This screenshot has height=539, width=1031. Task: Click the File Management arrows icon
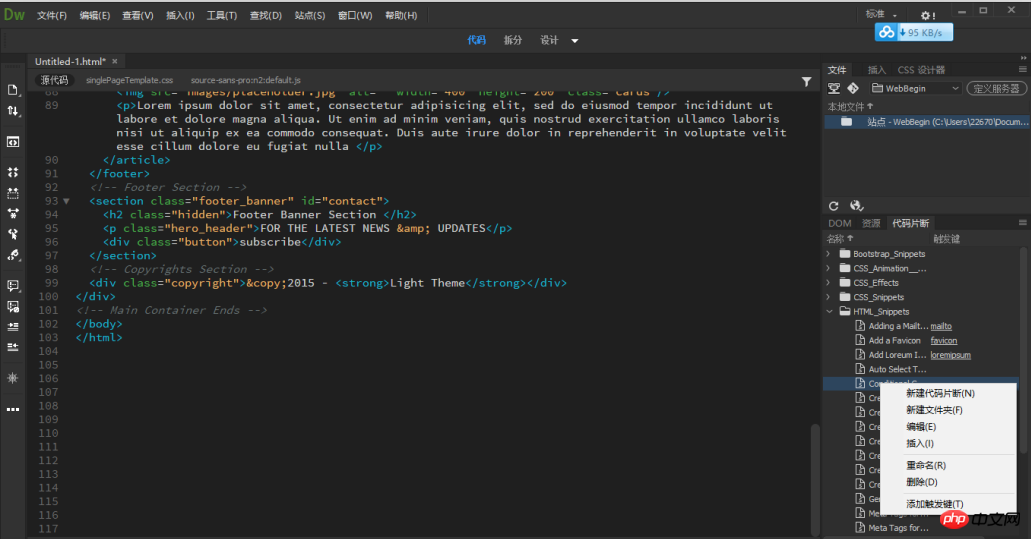[12, 111]
